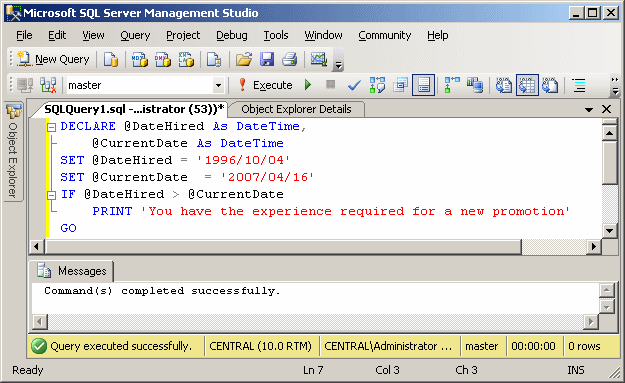Image resolution: width=625 pixels, height=383 pixels.
Task: Open new SQL Server Compact query
Action: pos(214,60)
